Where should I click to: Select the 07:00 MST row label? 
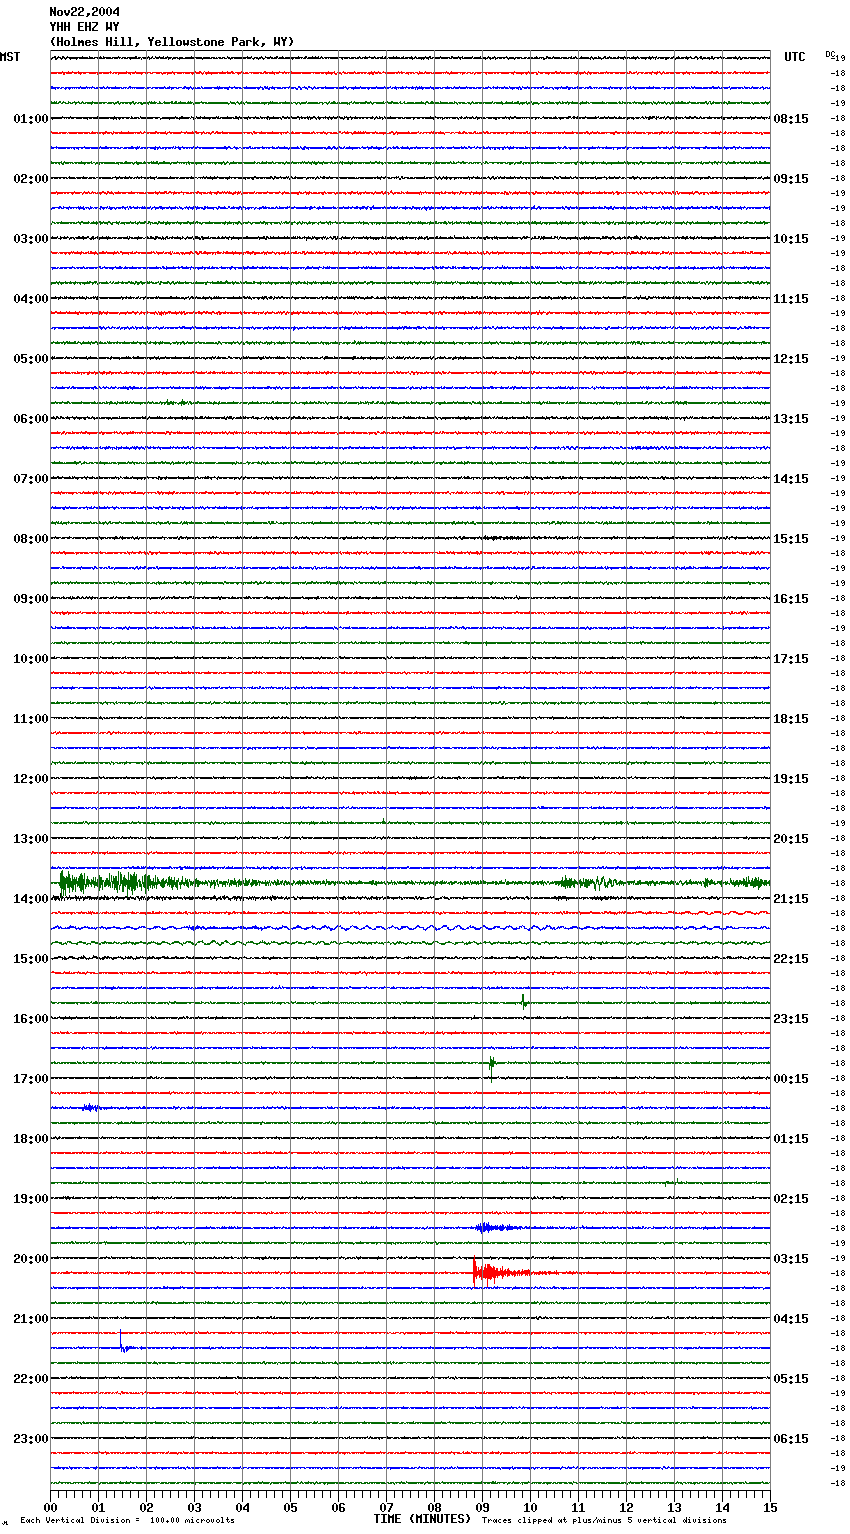pyautogui.click(x=30, y=479)
